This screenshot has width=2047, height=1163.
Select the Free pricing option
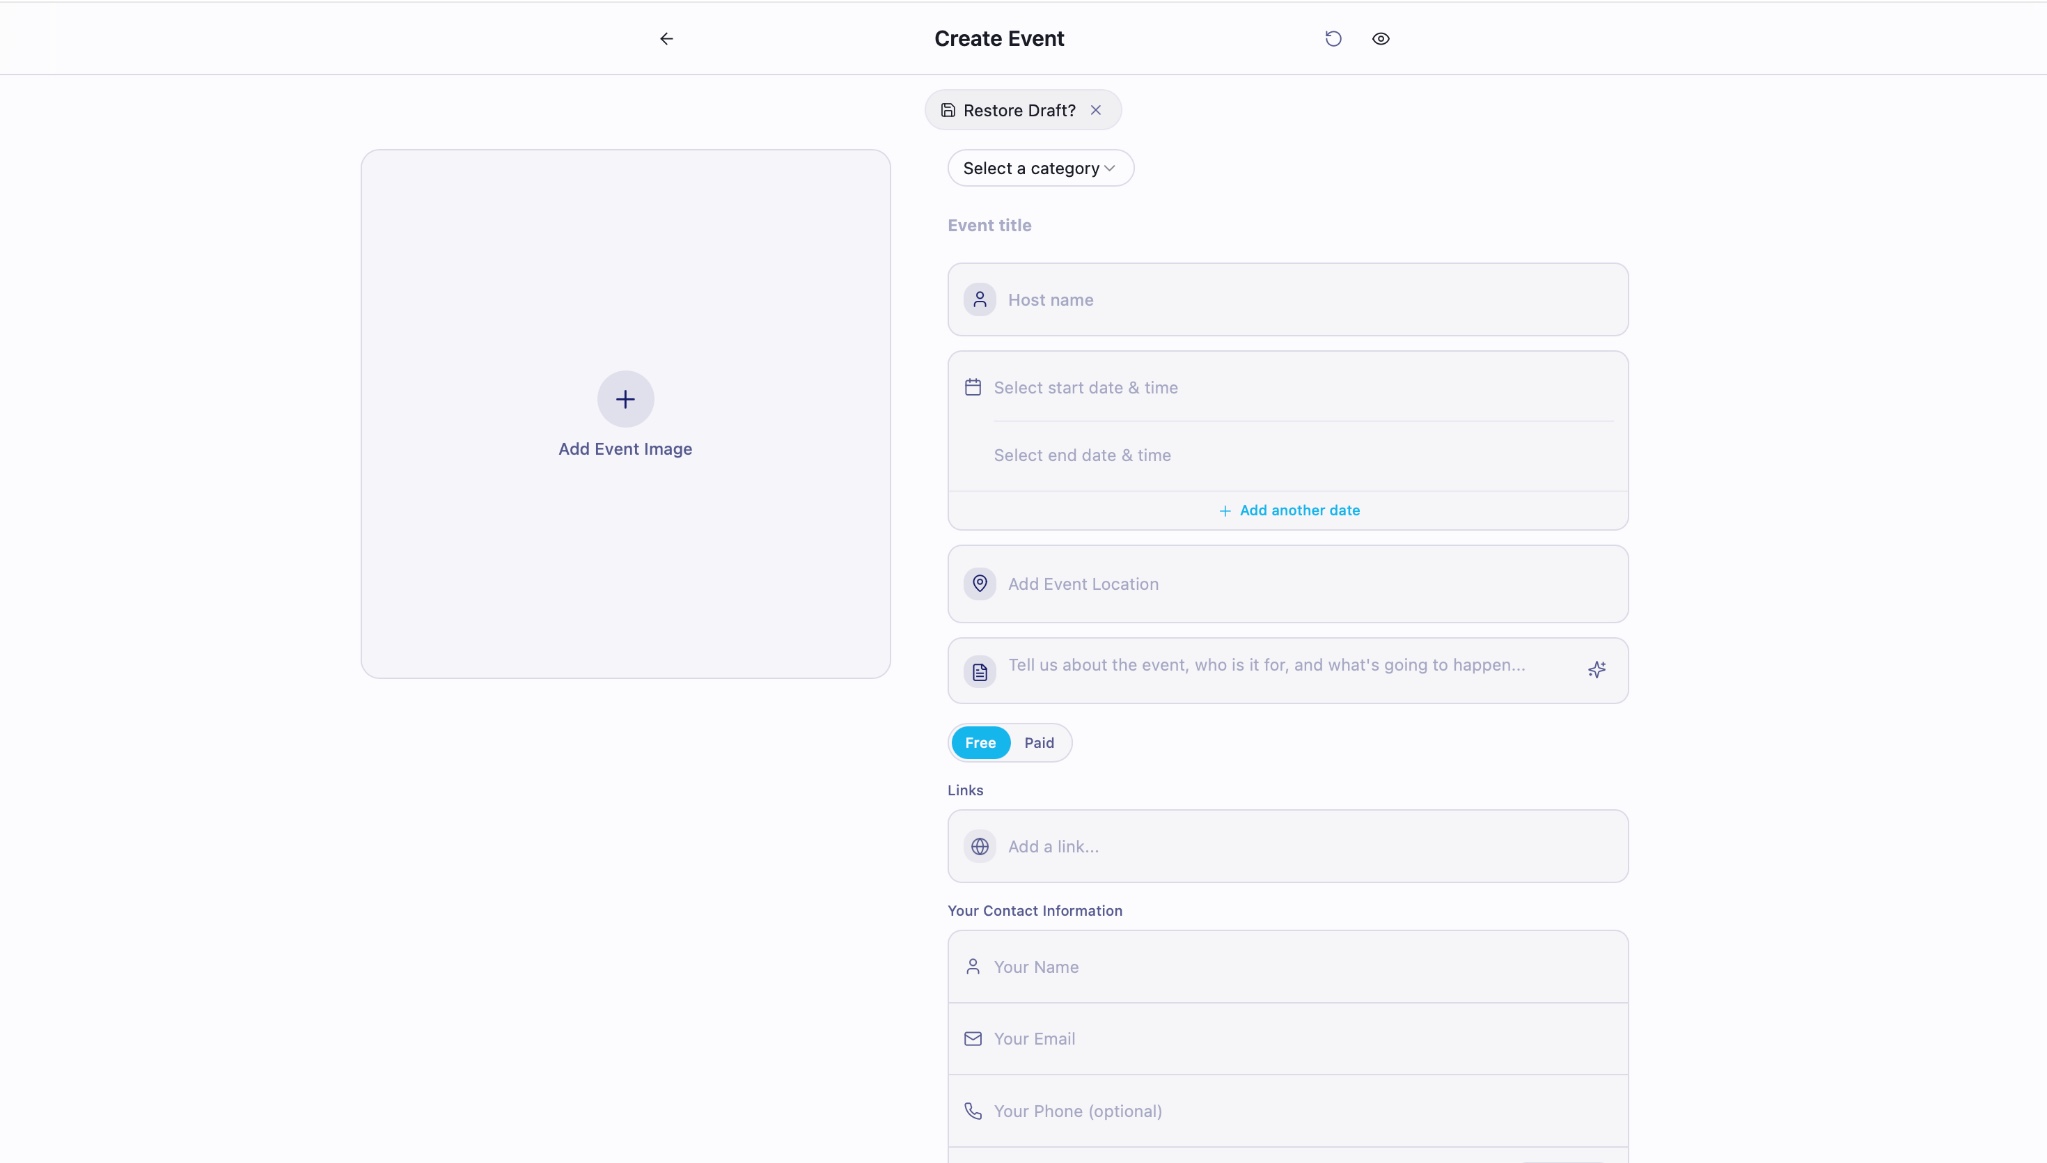click(x=980, y=743)
